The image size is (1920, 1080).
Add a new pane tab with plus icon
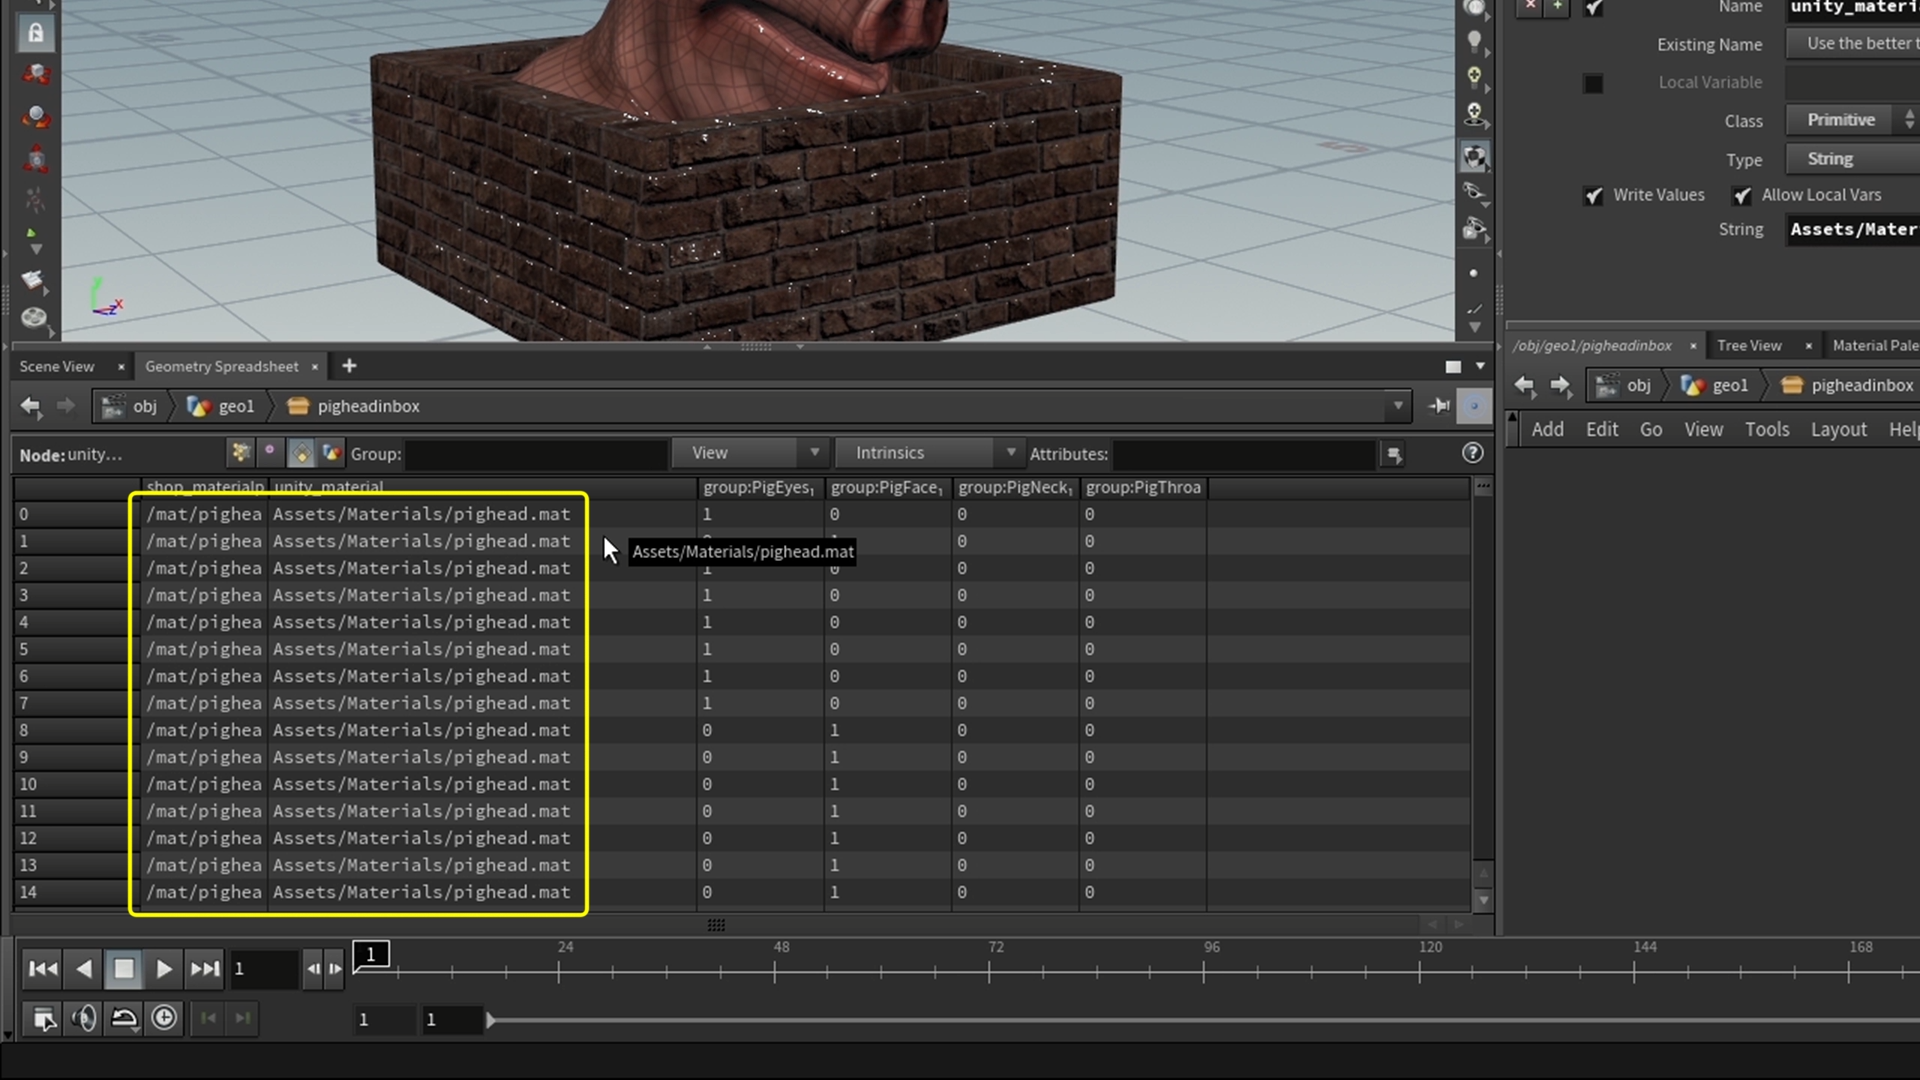349,366
